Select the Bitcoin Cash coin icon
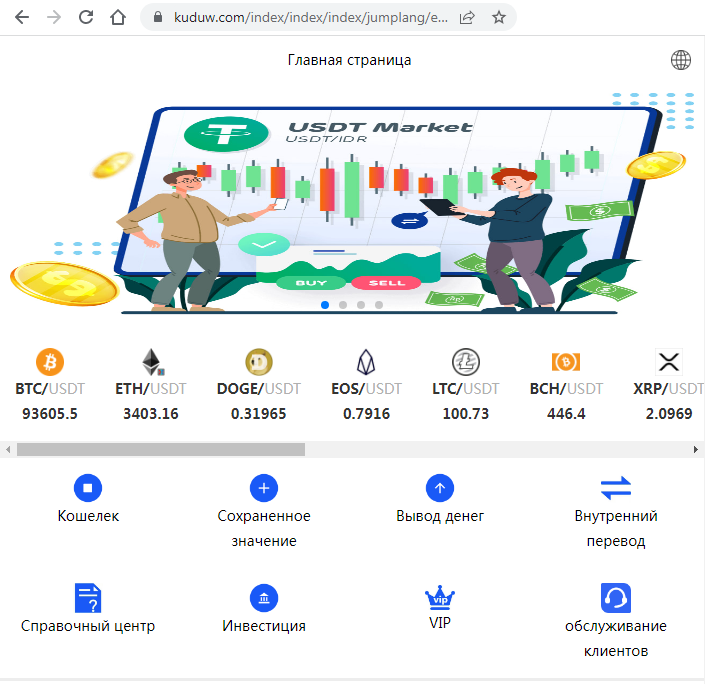705x684 pixels. (x=566, y=362)
